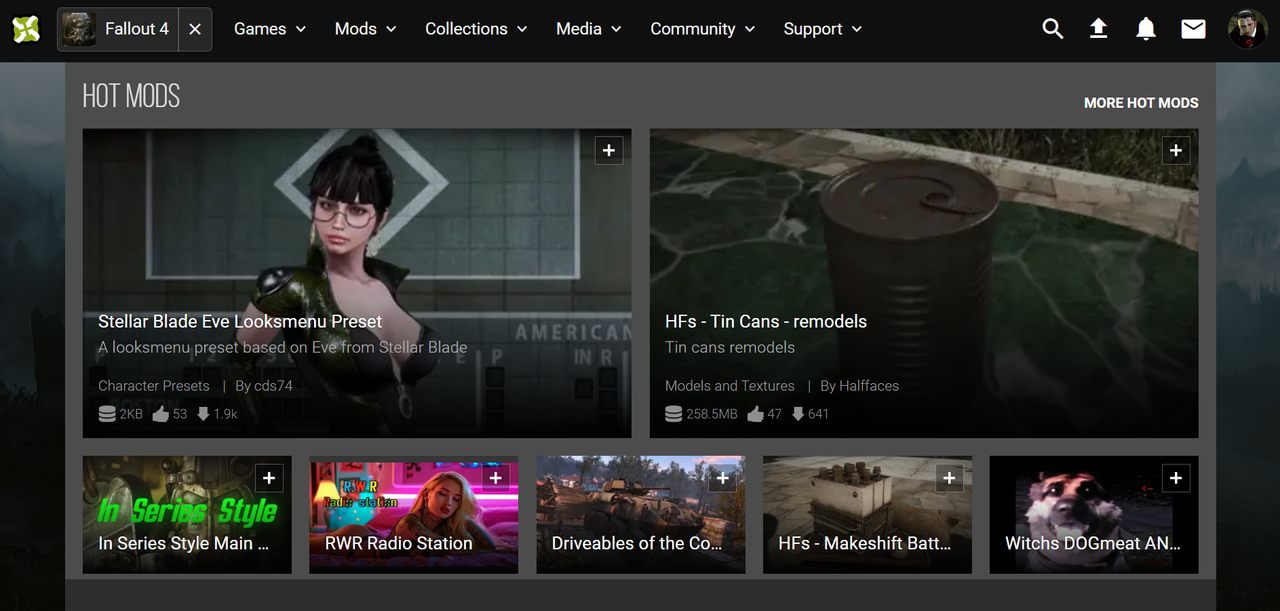Image resolution: width=1280 pixels, height=611 pixels.
Task: Open the site search magnifier icon
Action: click(x=1052, y=29)
